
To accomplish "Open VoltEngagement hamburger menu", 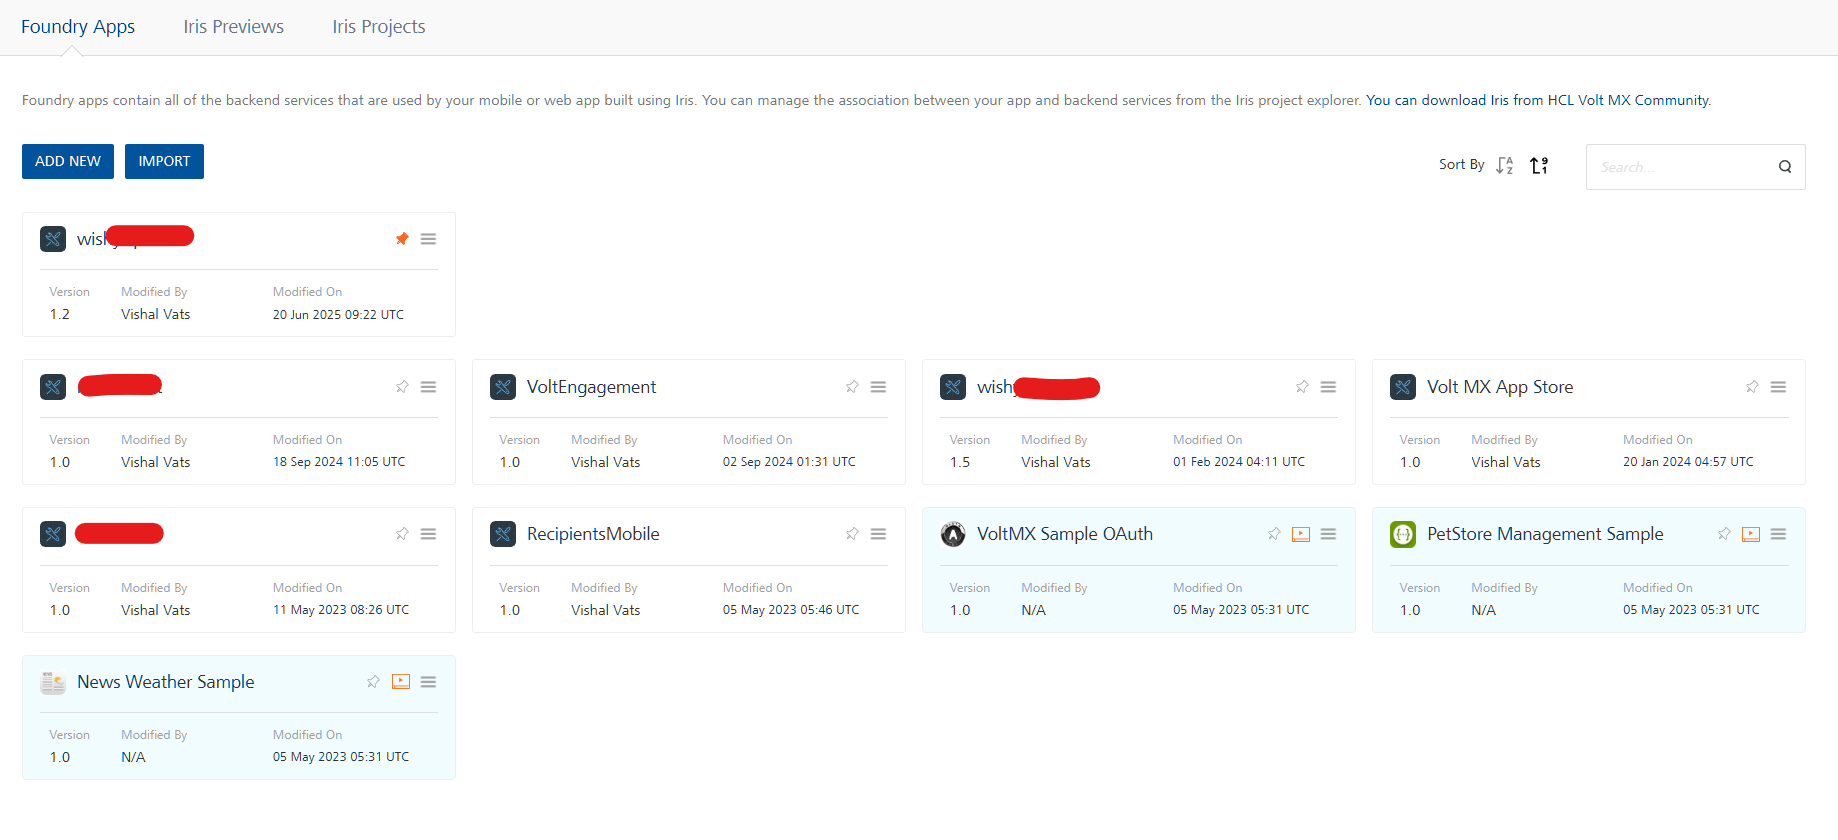I will 878,387.
